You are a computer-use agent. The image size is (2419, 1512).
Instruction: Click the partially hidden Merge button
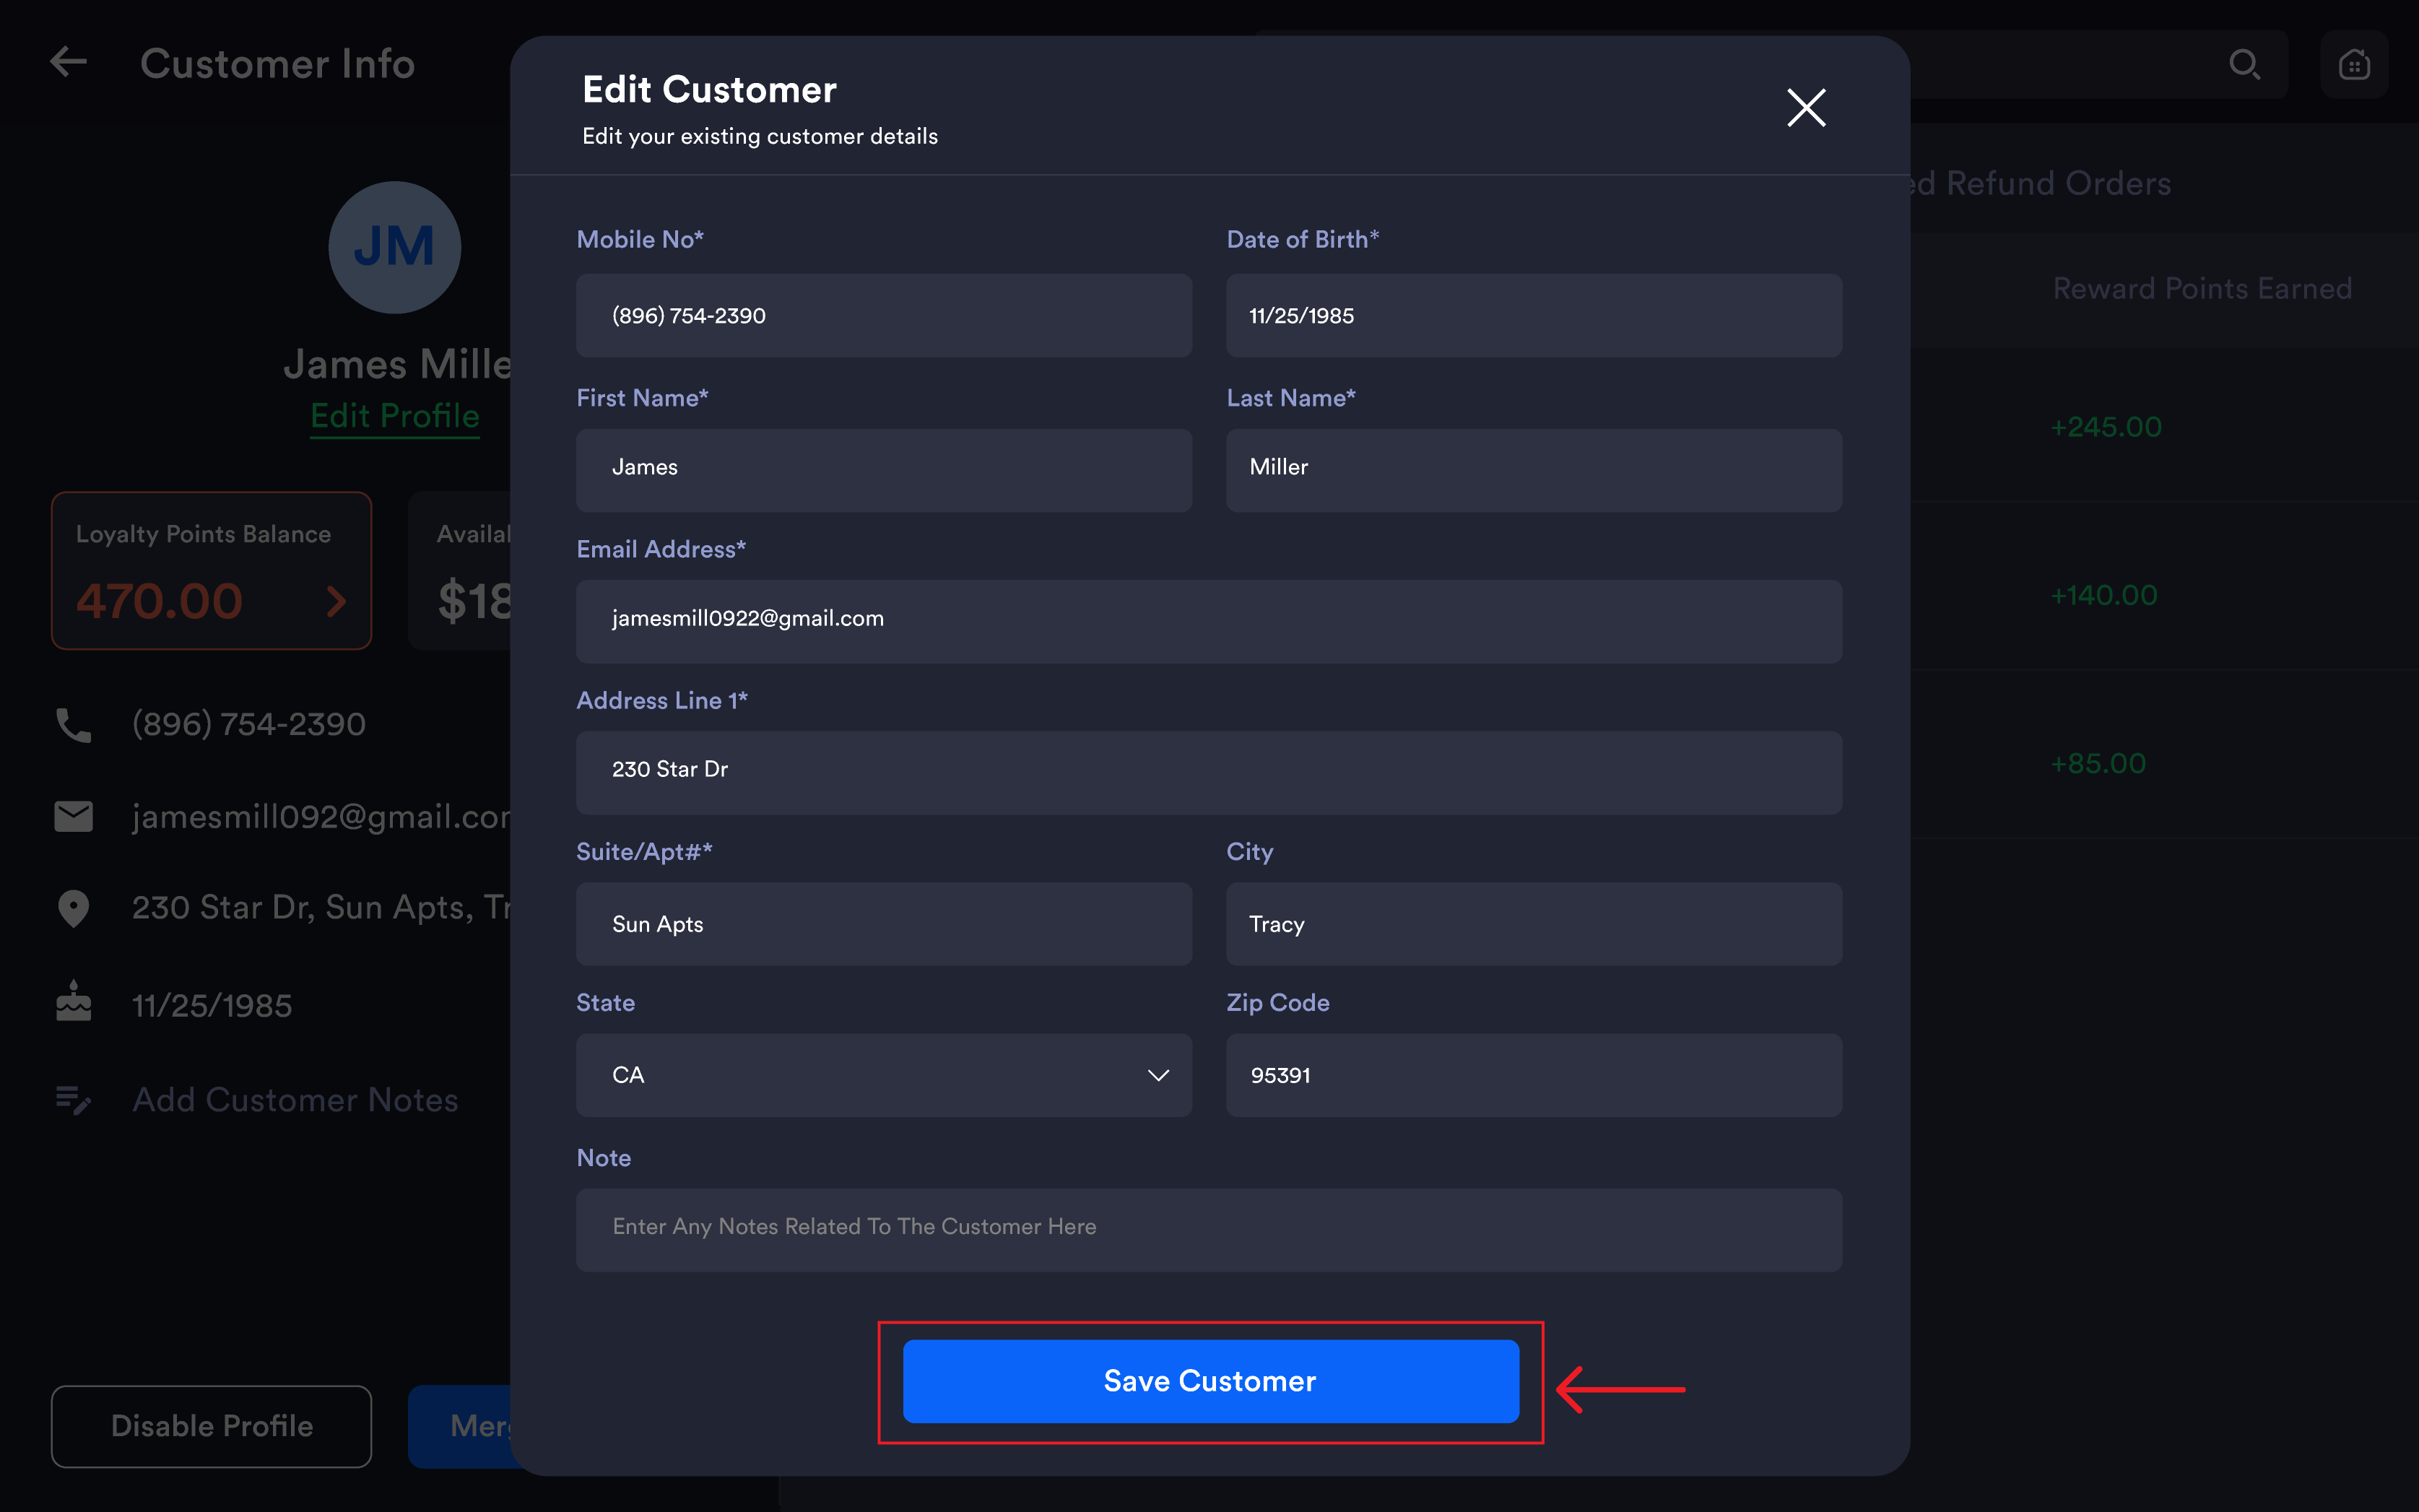[460, 1426]
